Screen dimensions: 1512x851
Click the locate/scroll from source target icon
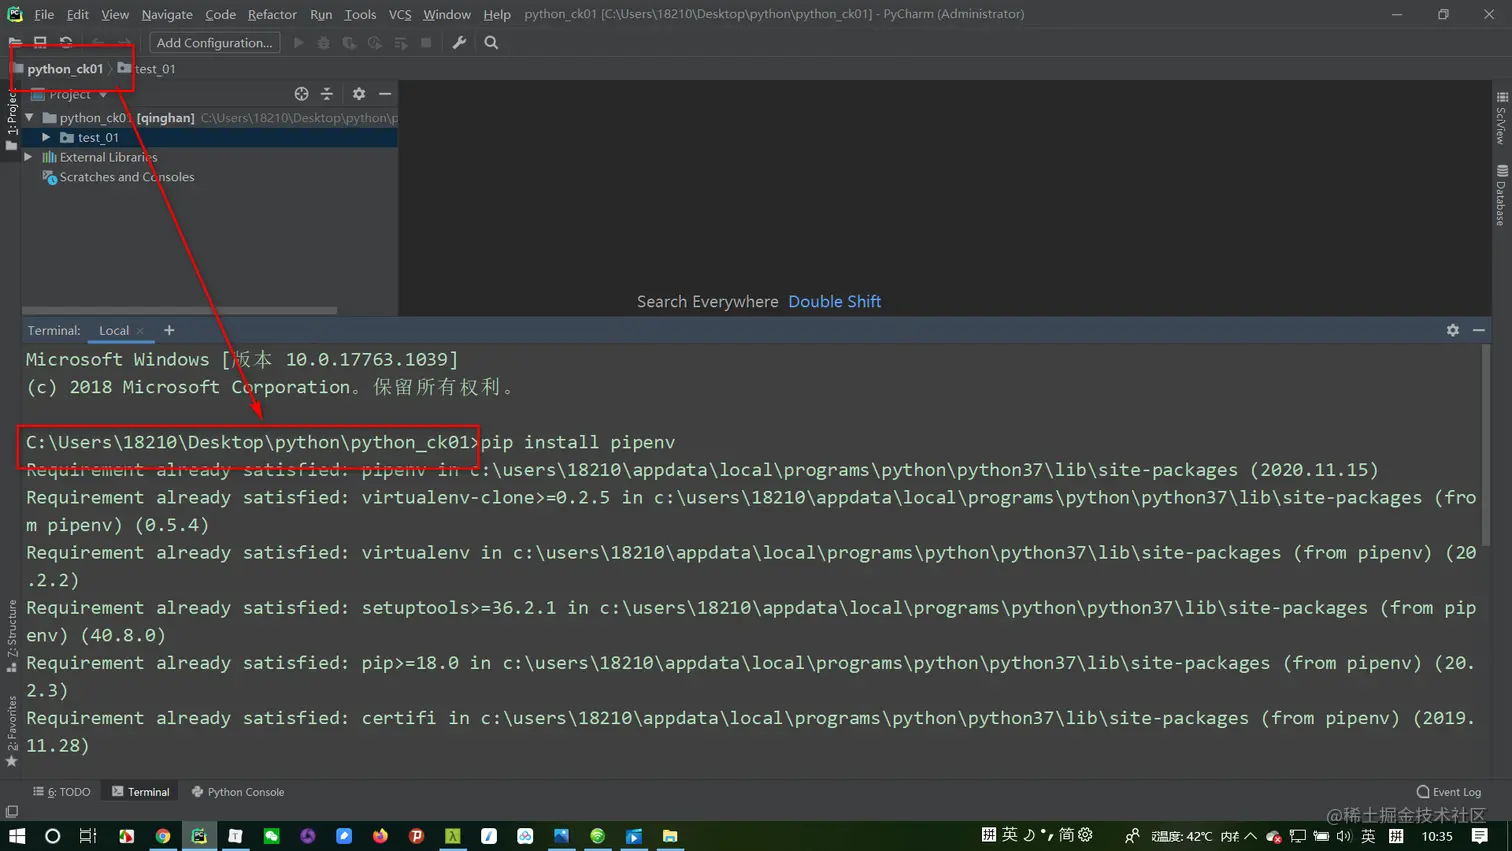(301, 94)
